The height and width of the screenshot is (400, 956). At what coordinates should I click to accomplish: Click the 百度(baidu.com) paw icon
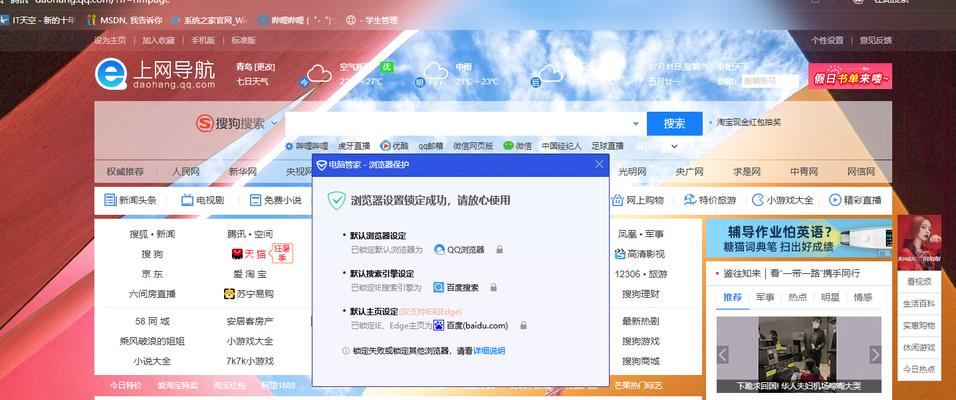tap(439, 326)
